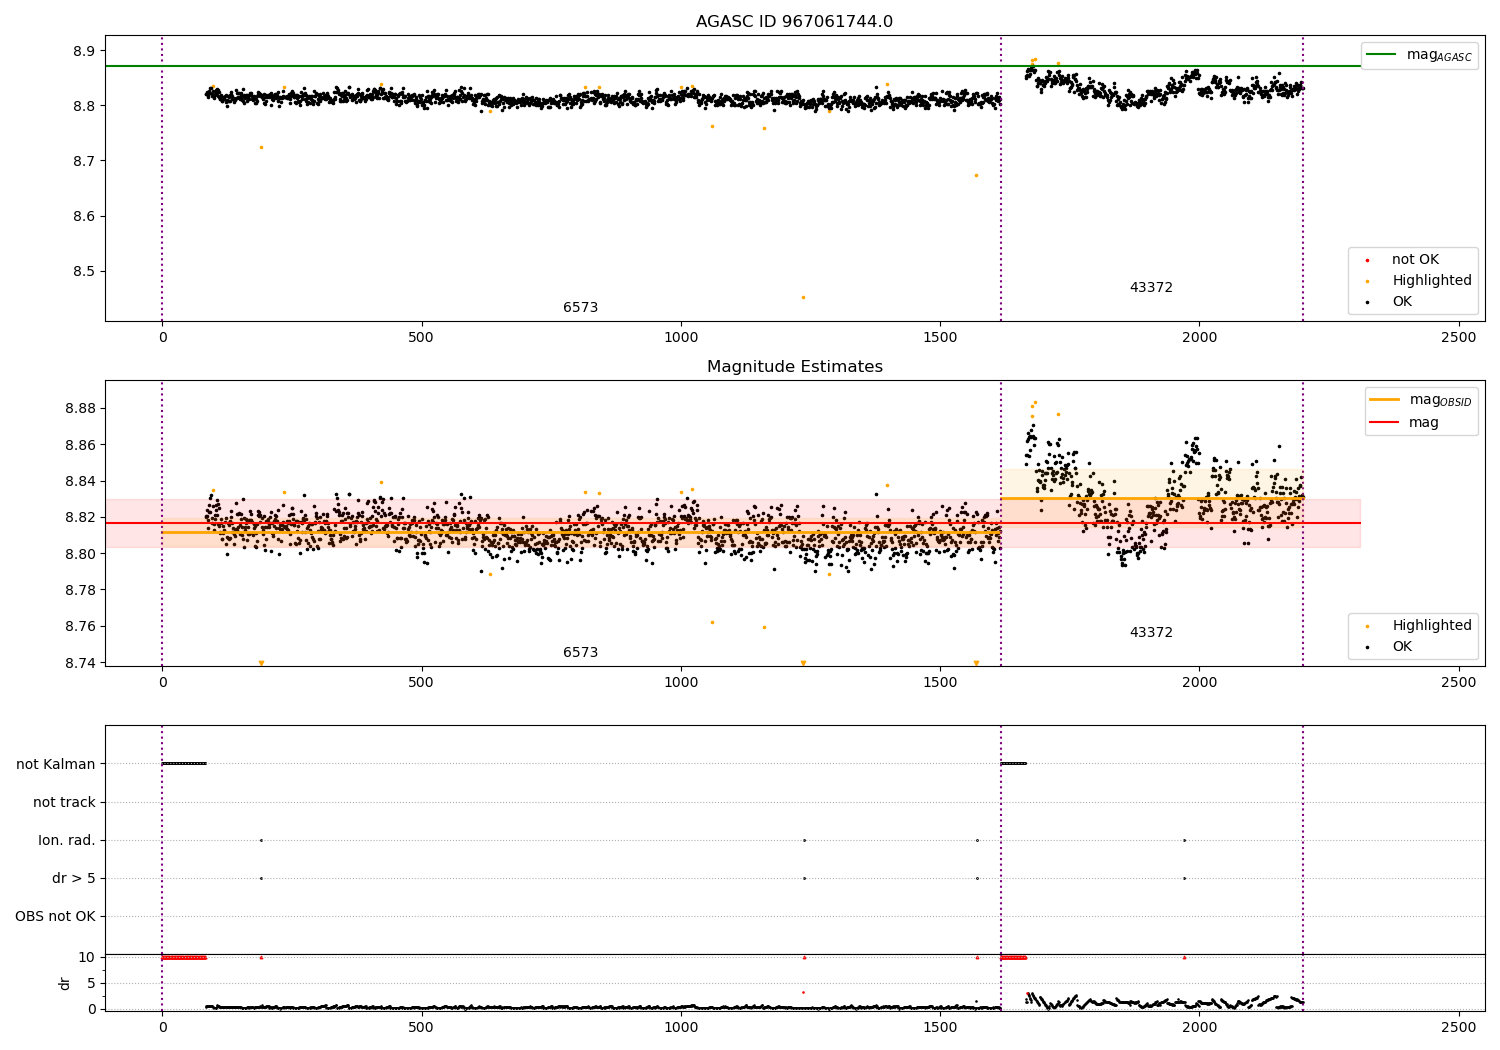Screen dimensions: 1500x1050
Task: Click the '8.86' y-axis tick label
Action: pos(80,445)
